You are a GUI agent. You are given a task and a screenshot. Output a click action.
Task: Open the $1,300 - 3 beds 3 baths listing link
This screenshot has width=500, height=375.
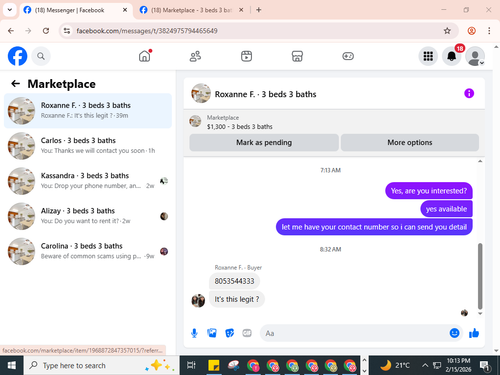click(x=239, y=127)
